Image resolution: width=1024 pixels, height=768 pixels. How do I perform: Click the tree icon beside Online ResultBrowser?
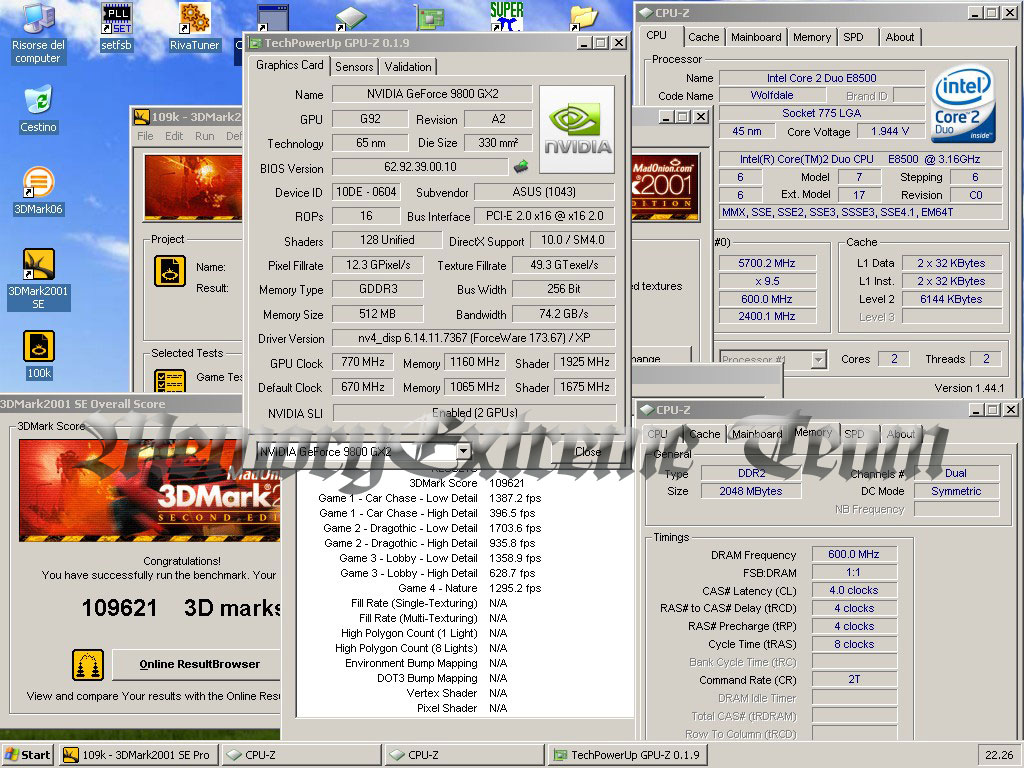(x=88, y=665)
